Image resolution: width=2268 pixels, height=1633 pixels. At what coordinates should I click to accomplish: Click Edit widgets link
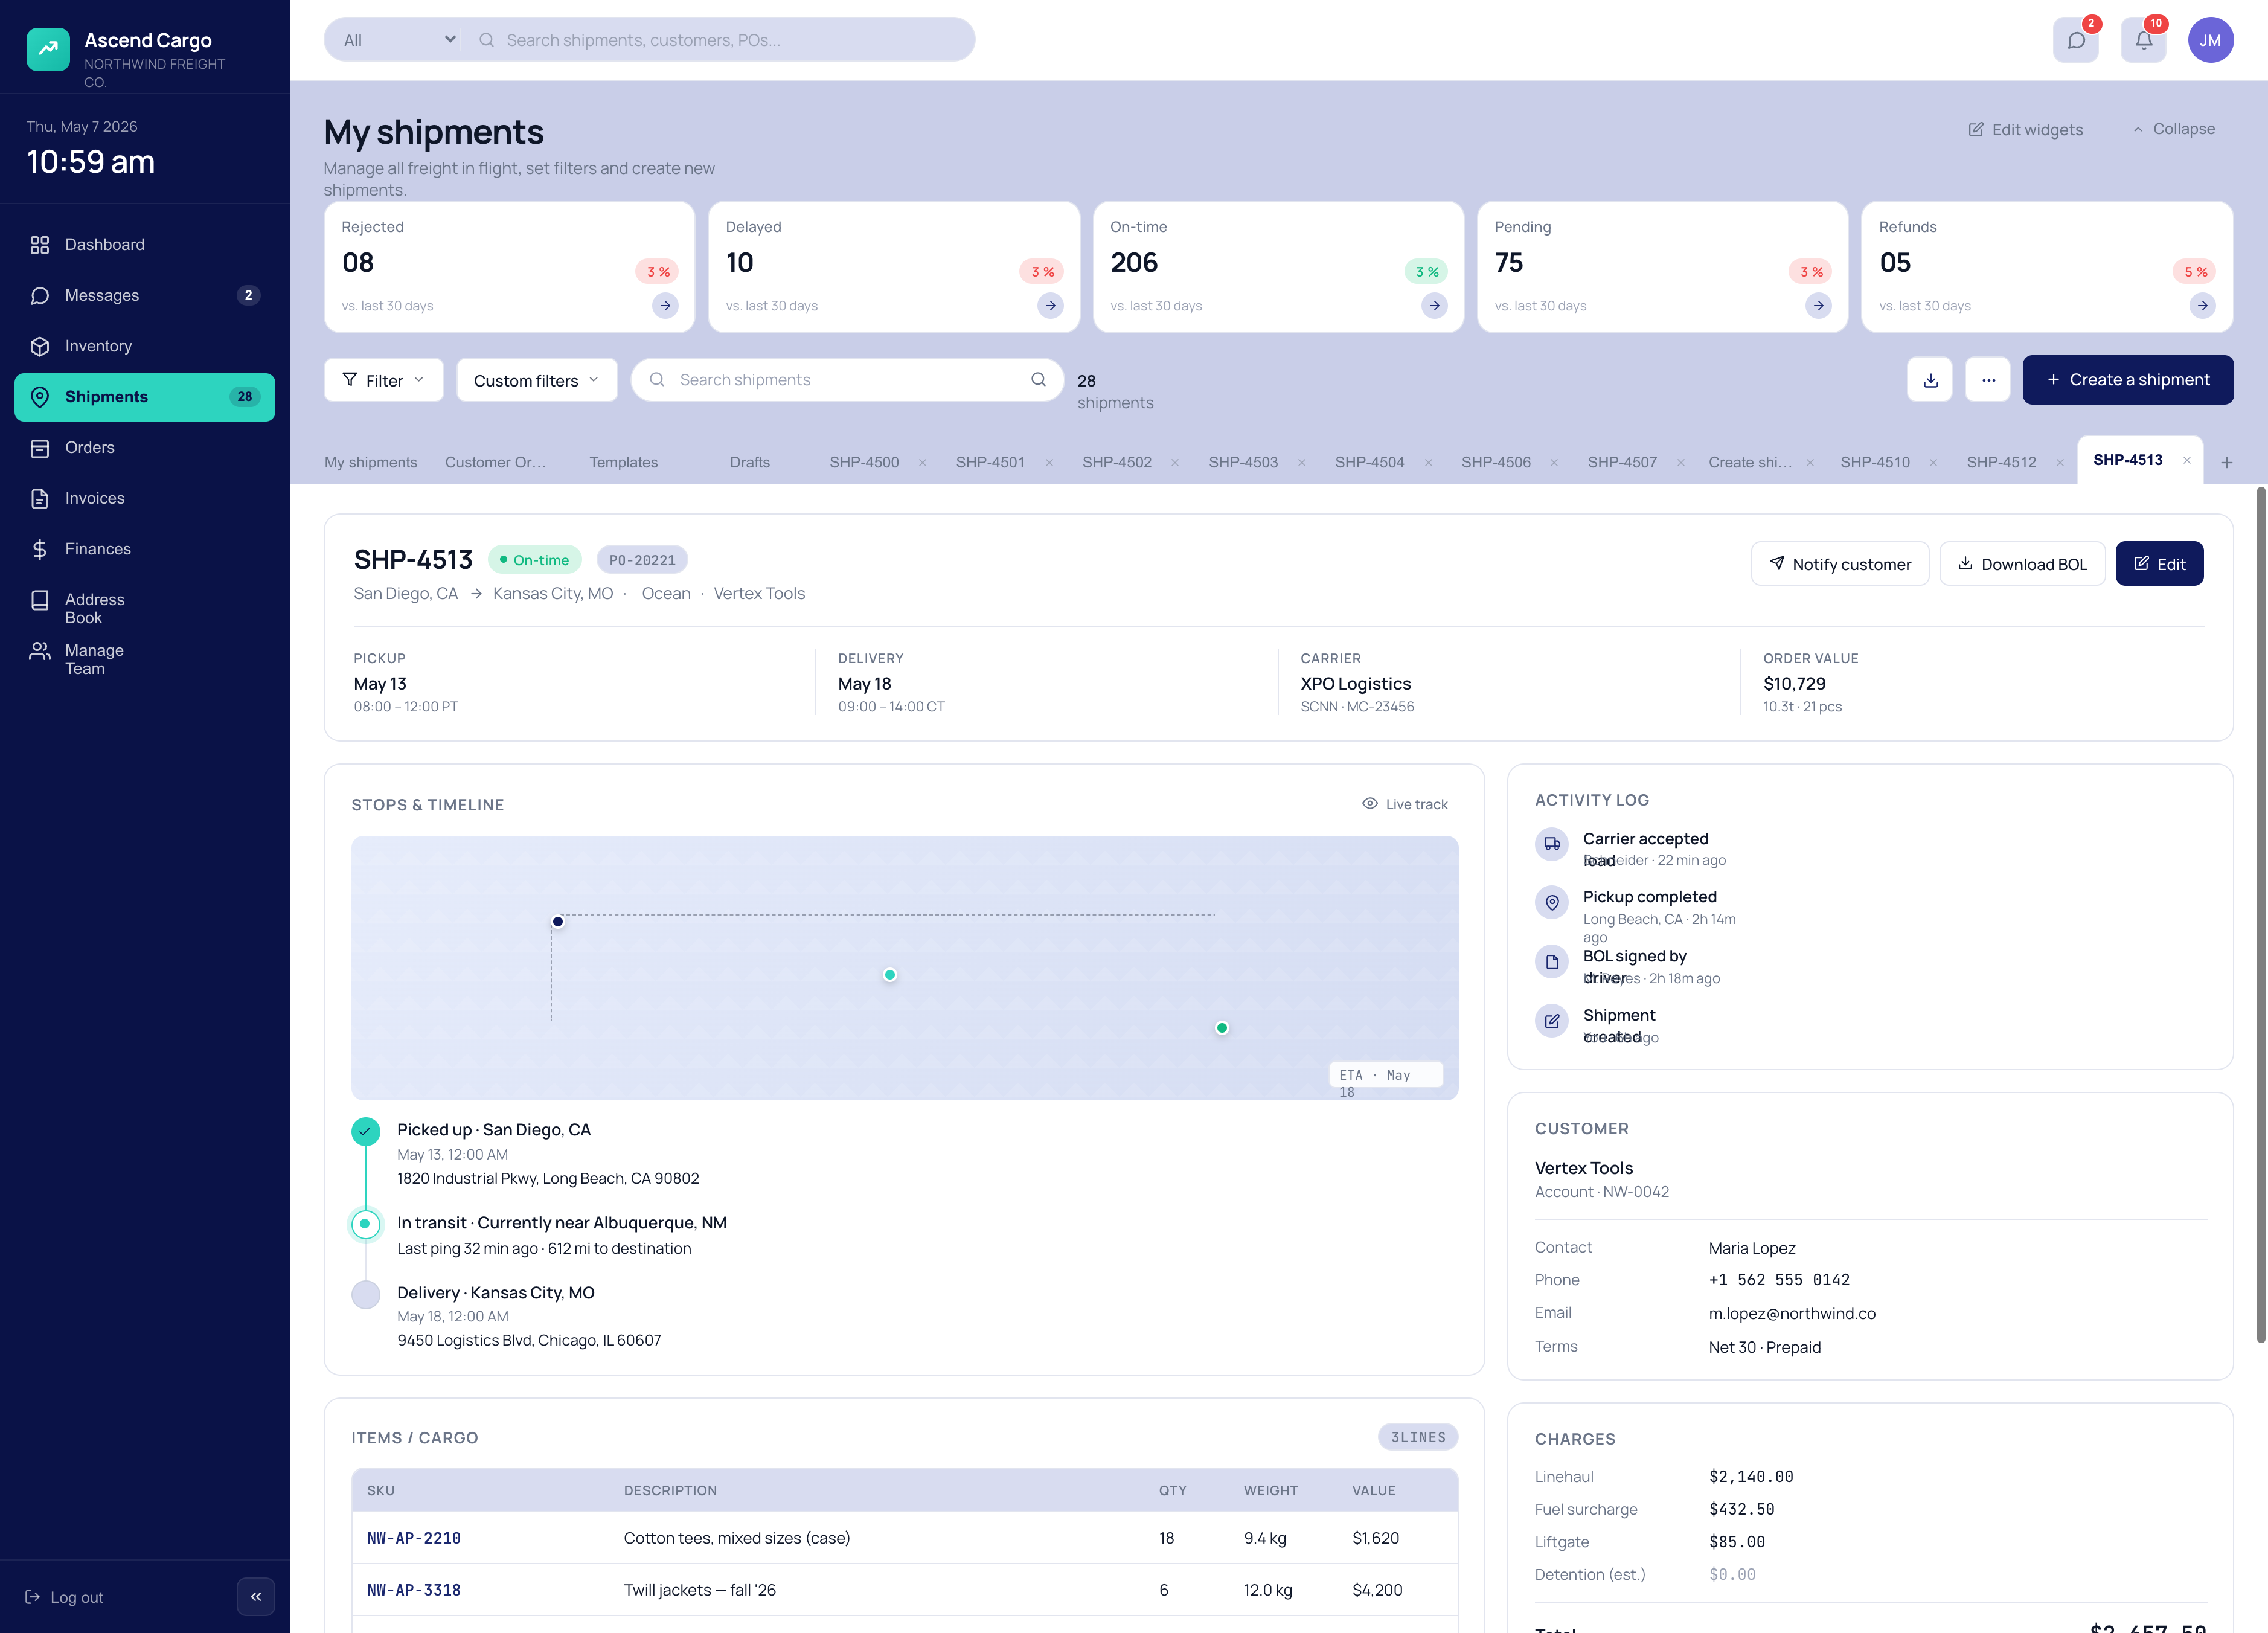[2025, 130]
